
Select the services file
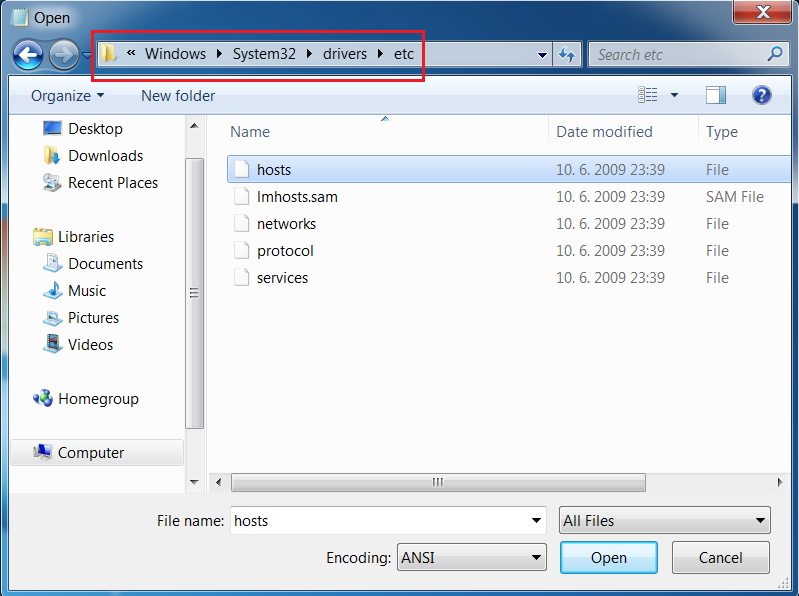click(509, 278)
